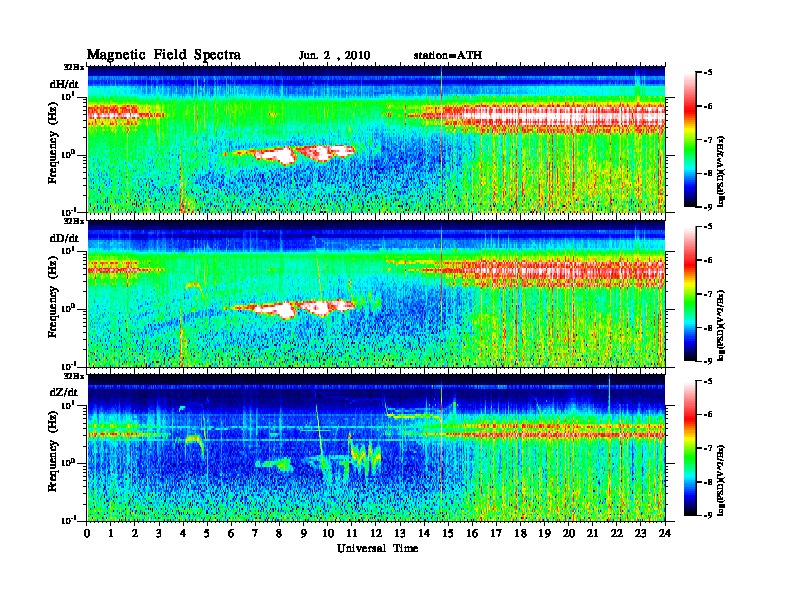
Task: Click the 10^0 frequency tick of the dZ/dt panel
Action: pos(67,462)
